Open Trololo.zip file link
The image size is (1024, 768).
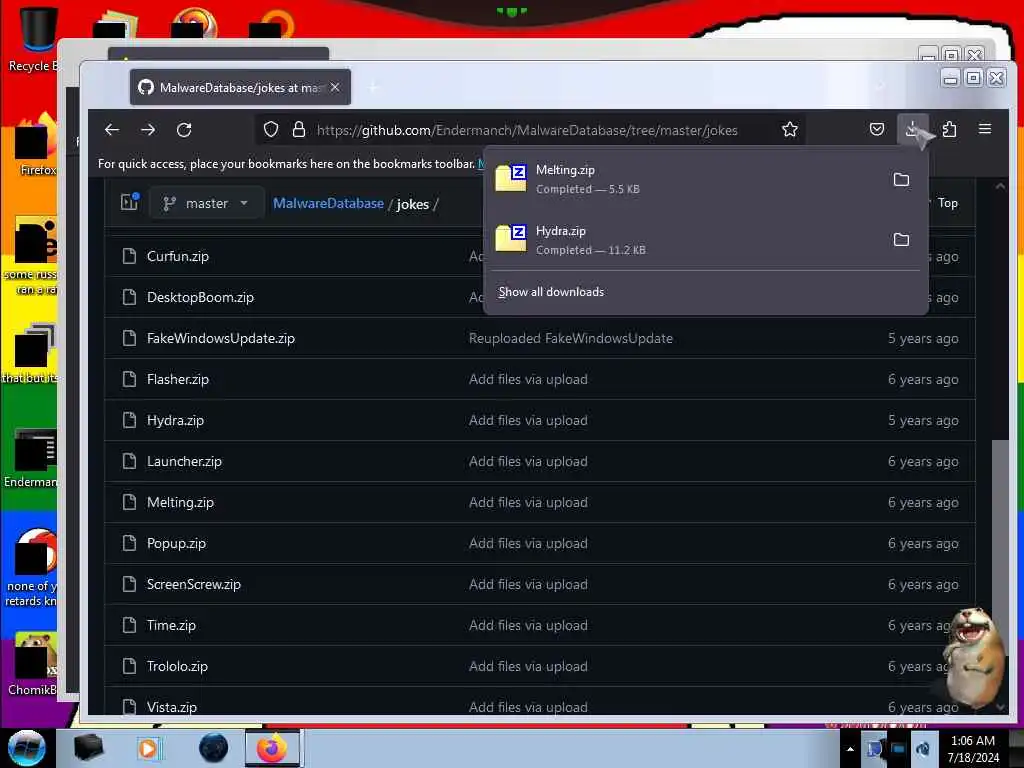[177, 666]
